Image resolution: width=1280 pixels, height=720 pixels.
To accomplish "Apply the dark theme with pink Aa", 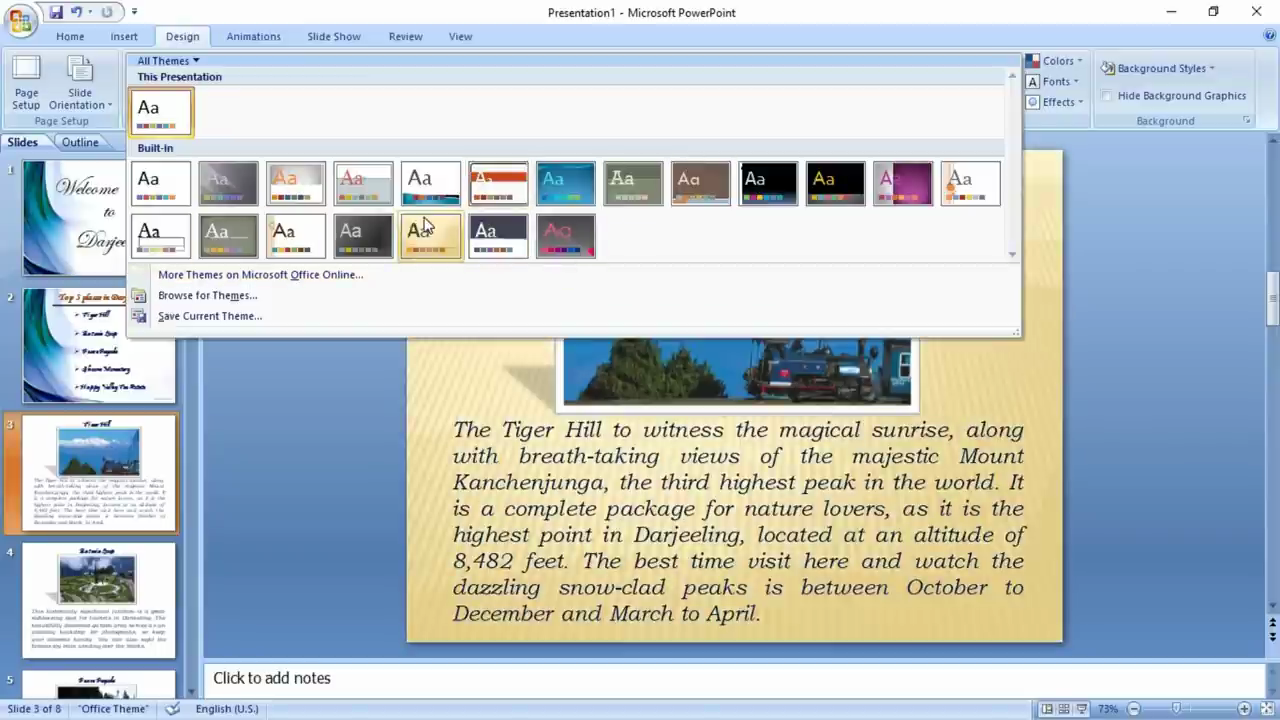I will point(565,236).
